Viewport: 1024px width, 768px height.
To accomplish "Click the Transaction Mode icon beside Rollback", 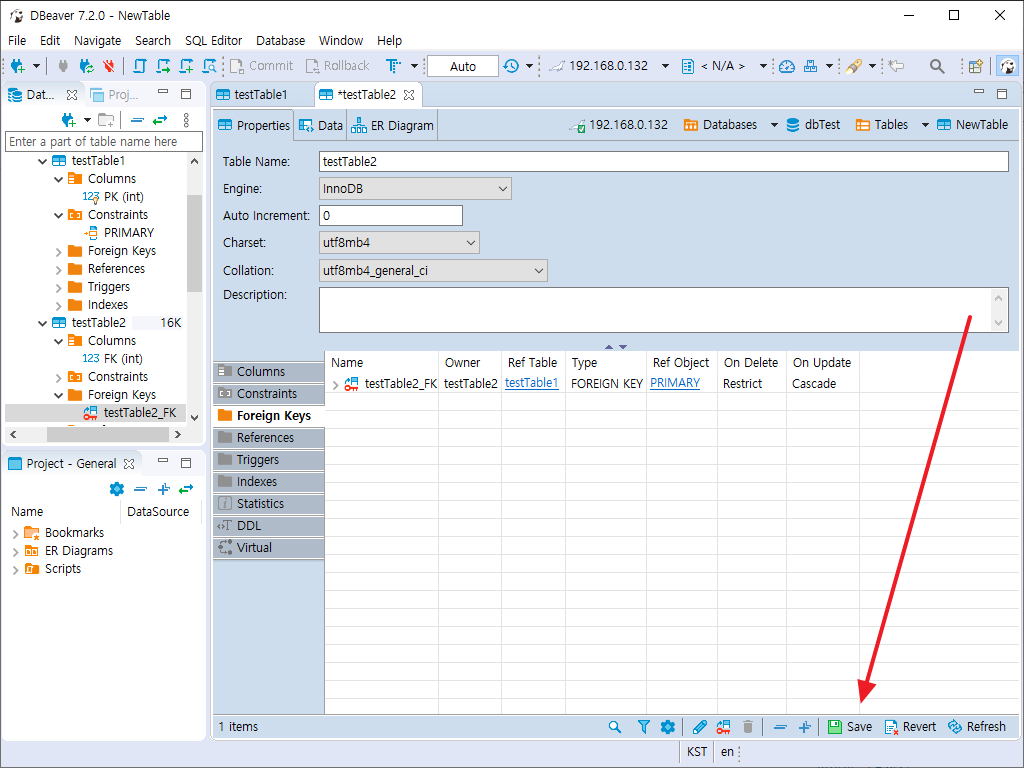I will click(393, 66).
